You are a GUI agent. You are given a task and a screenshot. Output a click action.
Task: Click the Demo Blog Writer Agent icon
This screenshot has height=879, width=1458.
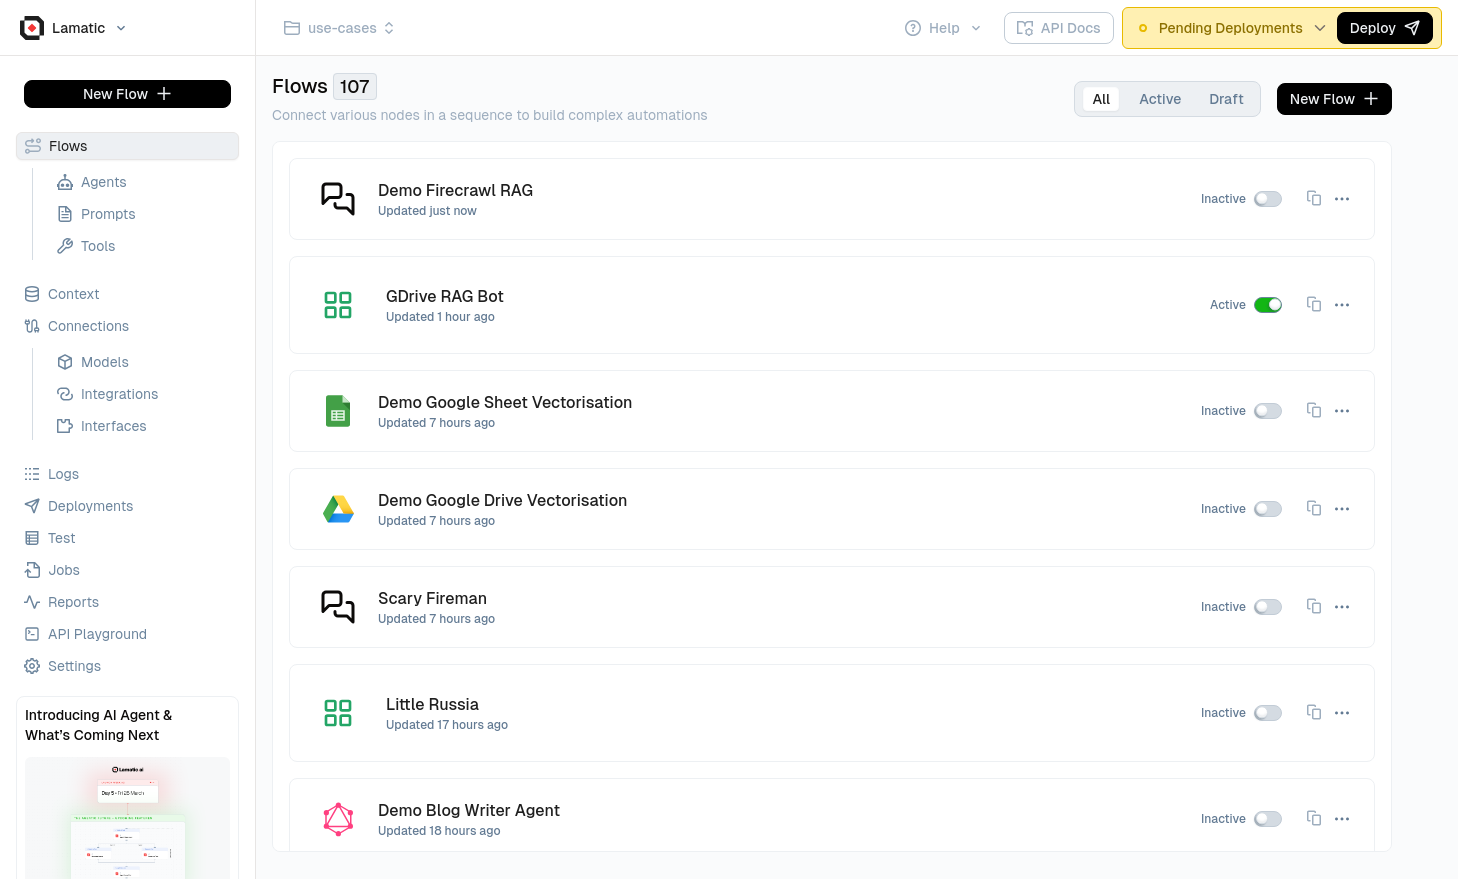point(338,819)
